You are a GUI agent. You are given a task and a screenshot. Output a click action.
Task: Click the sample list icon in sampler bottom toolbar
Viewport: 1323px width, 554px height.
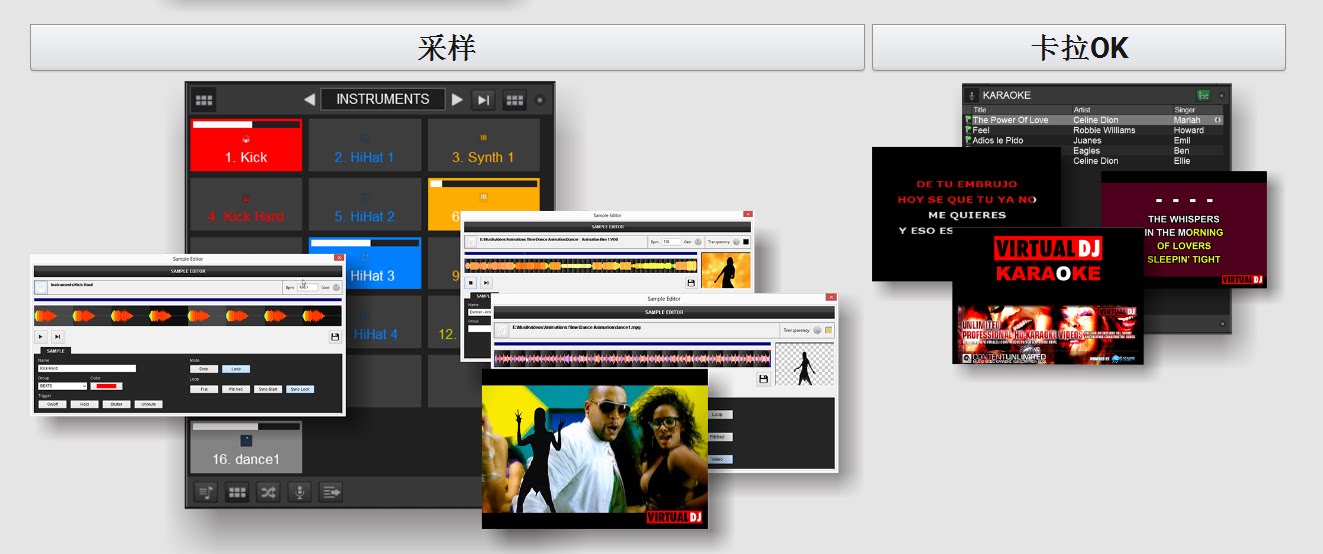(206, 491)
